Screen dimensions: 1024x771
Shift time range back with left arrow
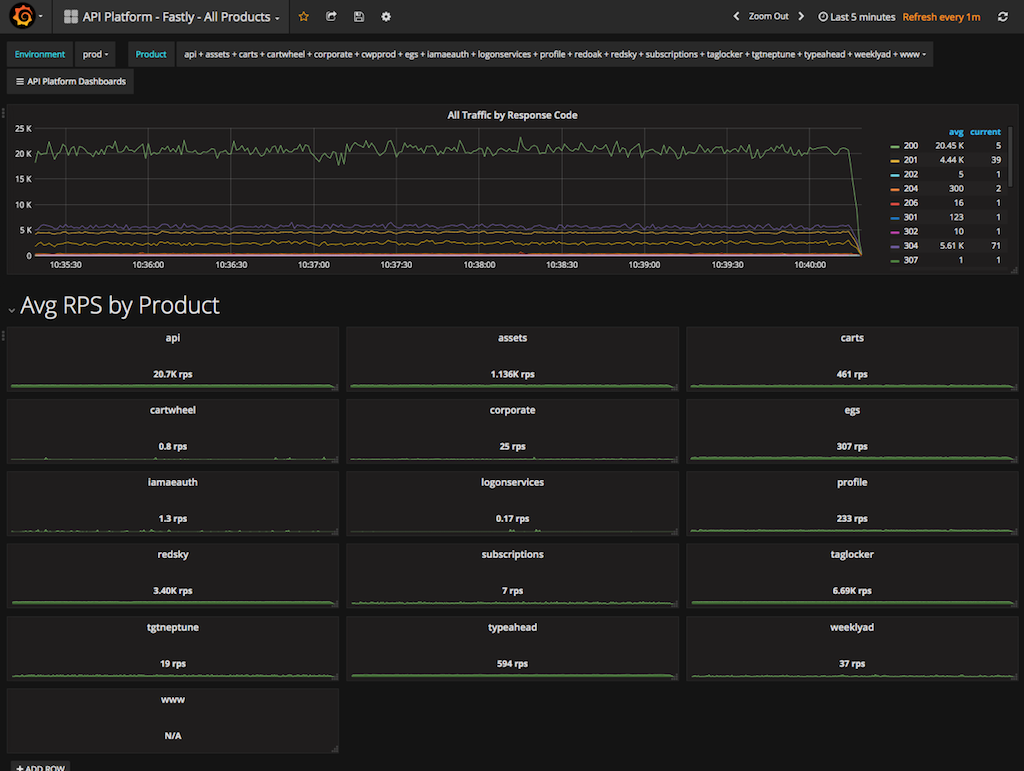point(736,16)
